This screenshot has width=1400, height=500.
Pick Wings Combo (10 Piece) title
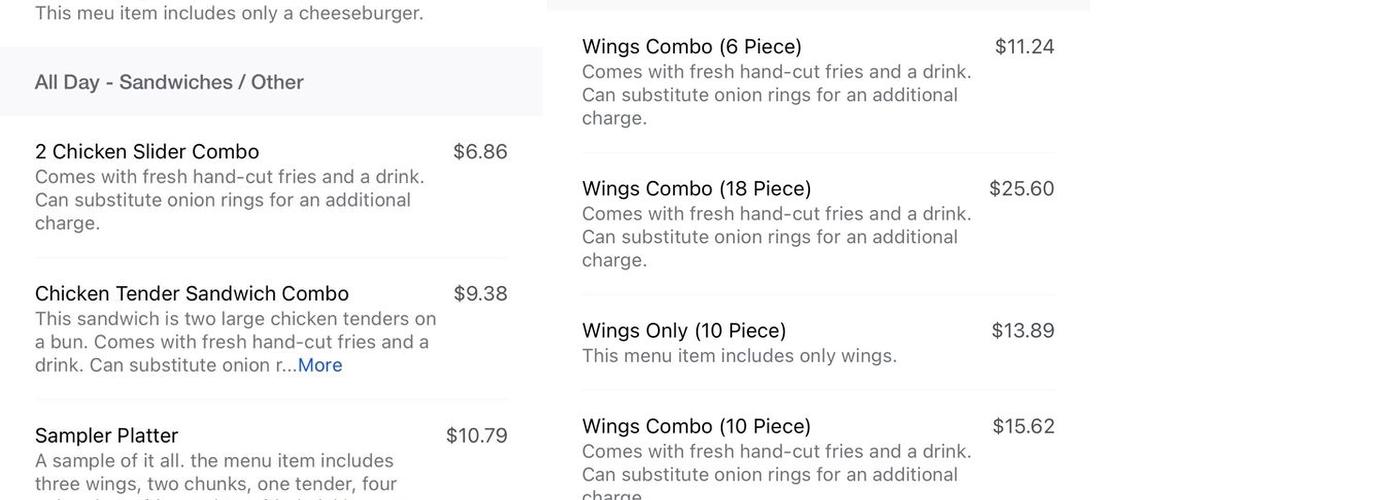697,427
